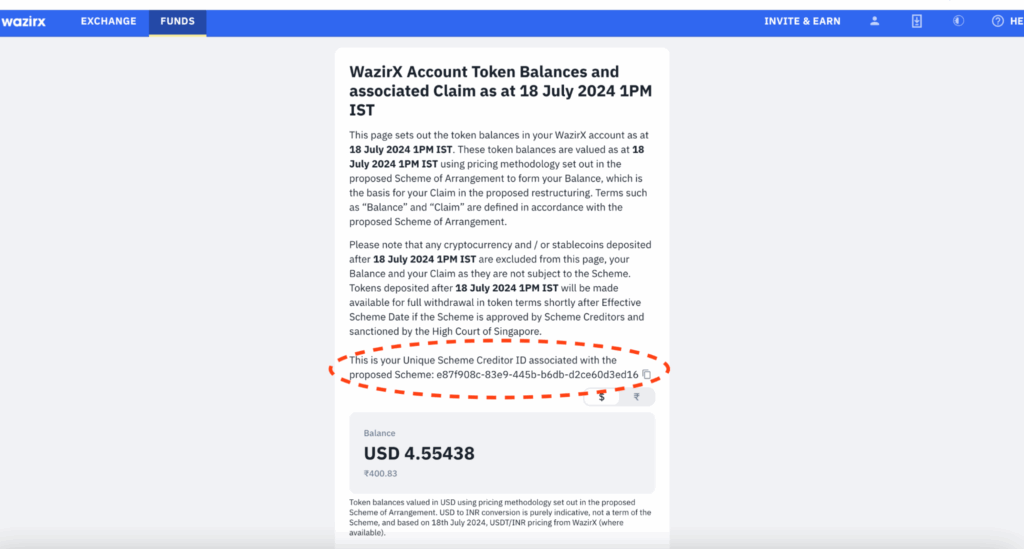The height and width of the screenshot is (549, 1024).
Task: Open the help question mark icon
Action: click(x=997, y=21)
